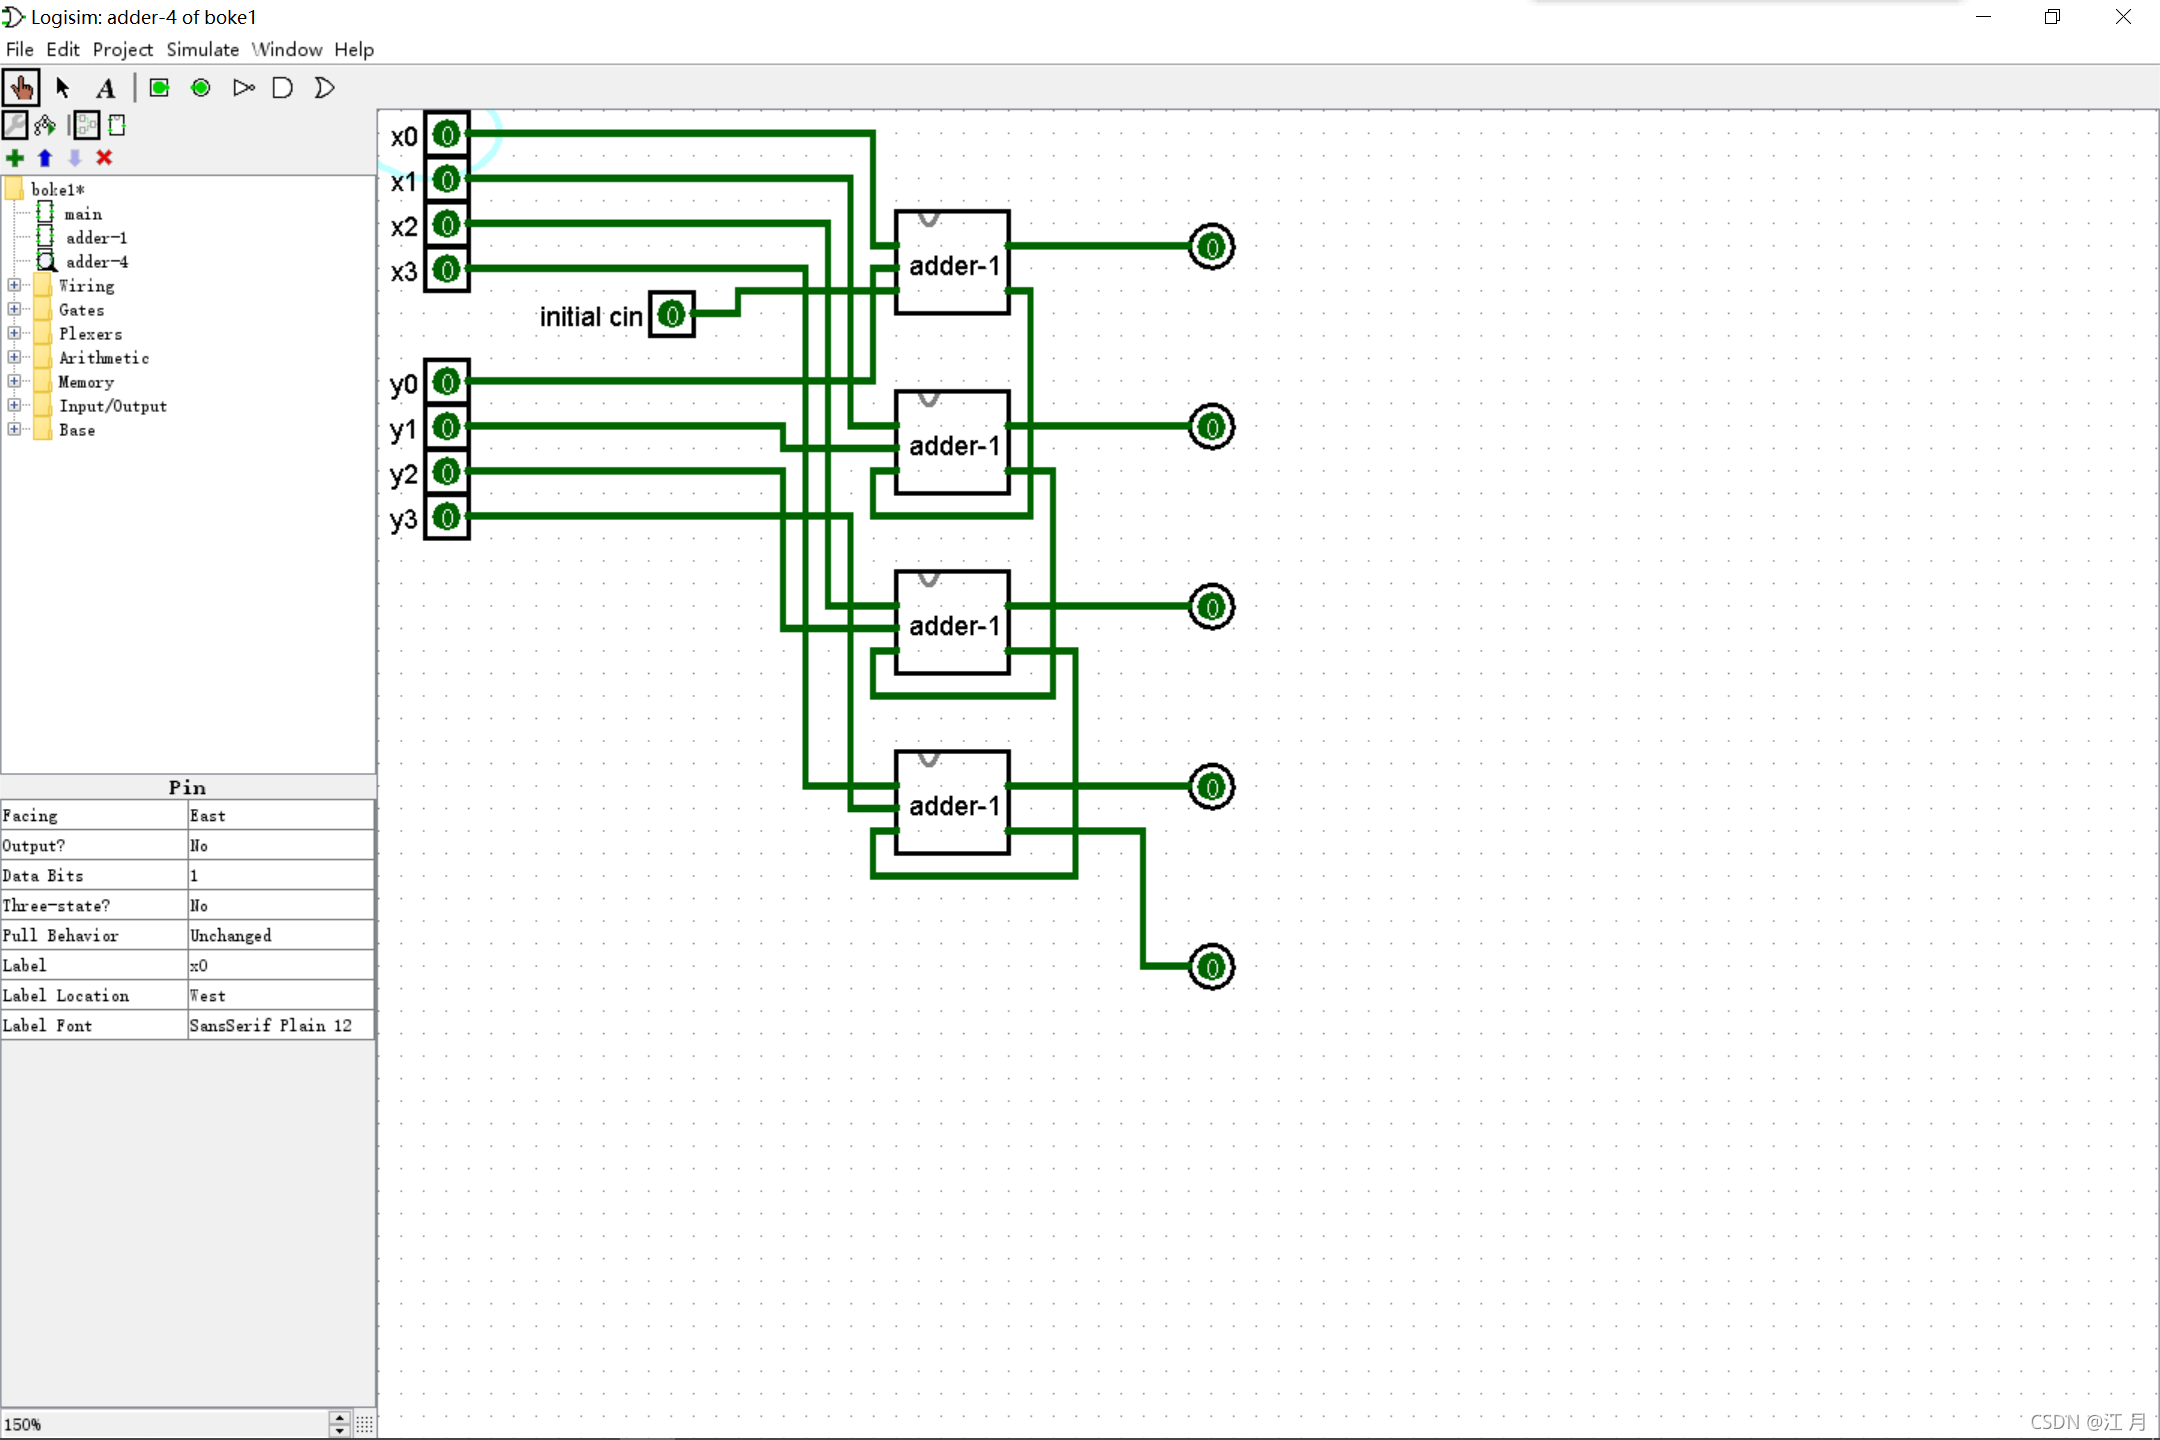Expand the Wiring library folder
Screen dimensions: 2160x1440
tap(14, 285)
